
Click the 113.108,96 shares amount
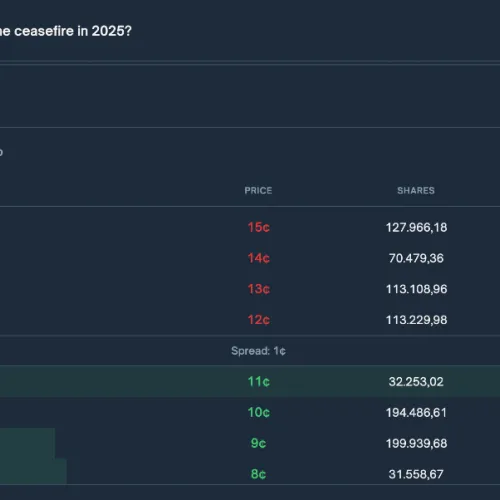point(416,289)
